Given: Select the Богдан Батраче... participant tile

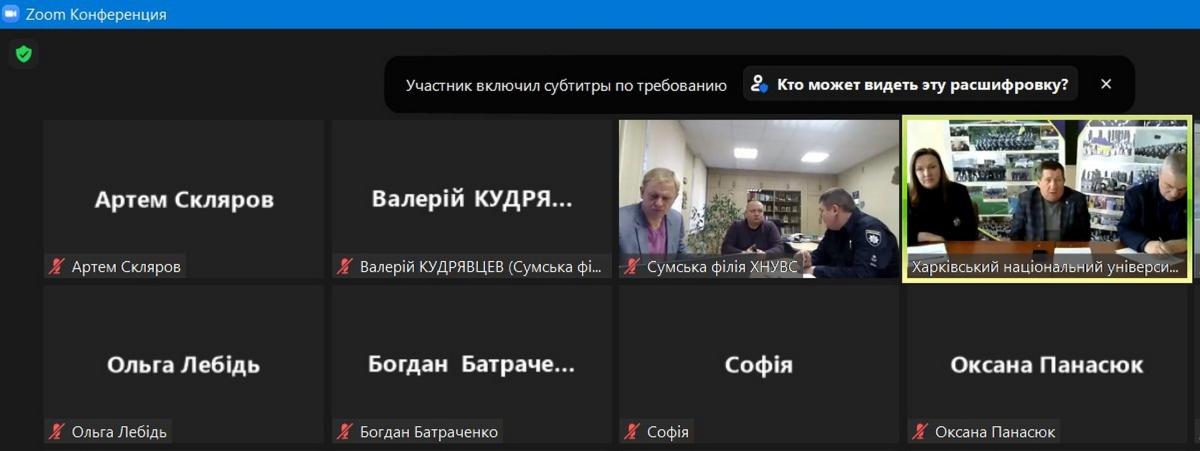Looking at the screenshot, I should tap(472, 364).
